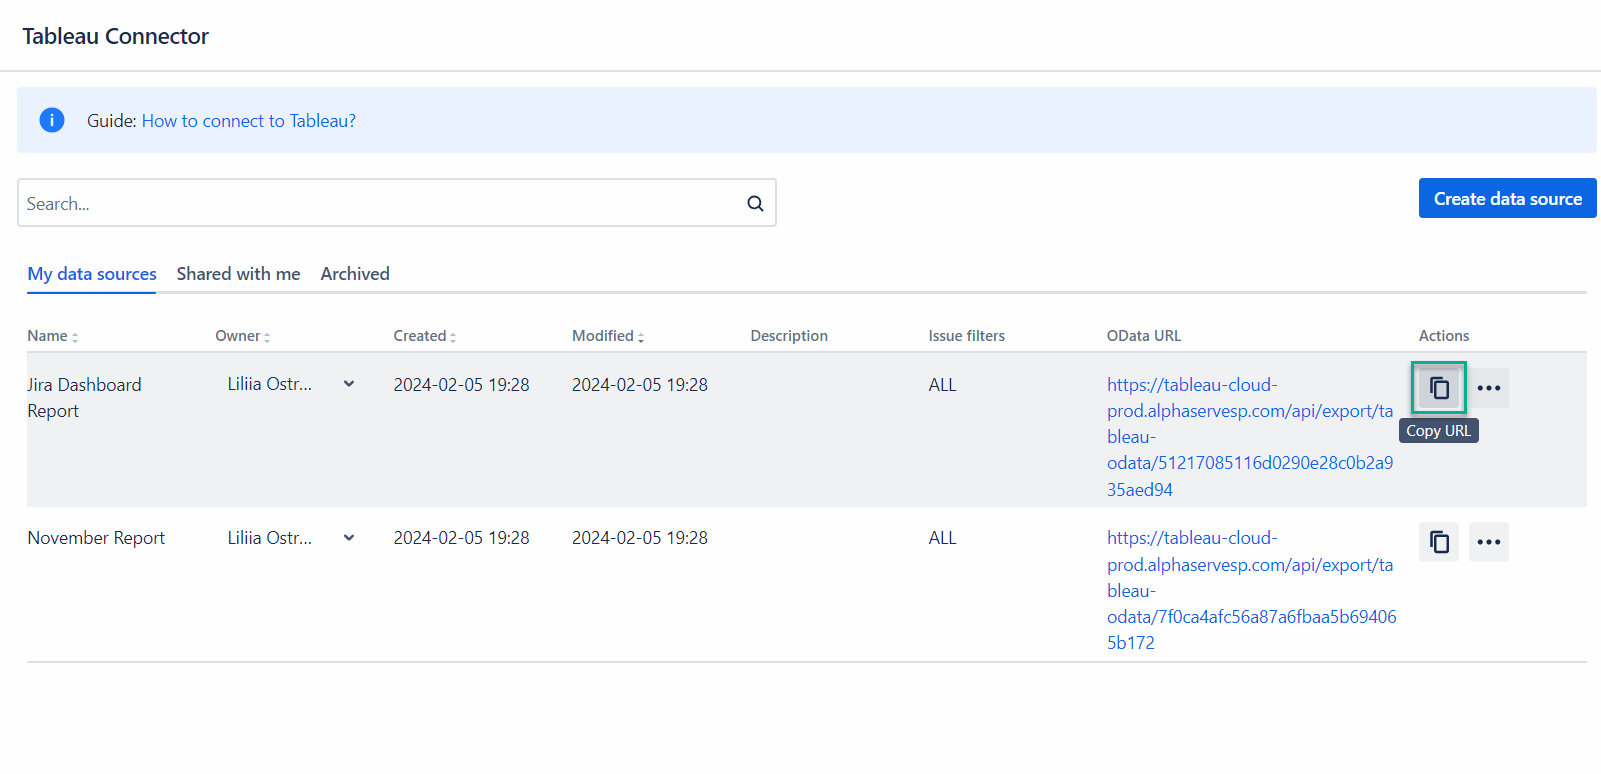Image resolution: width=1601 pixels, height=774 pixels.
Task: Click Created date of Jira Dashboard Report
Action: (461, 385)
